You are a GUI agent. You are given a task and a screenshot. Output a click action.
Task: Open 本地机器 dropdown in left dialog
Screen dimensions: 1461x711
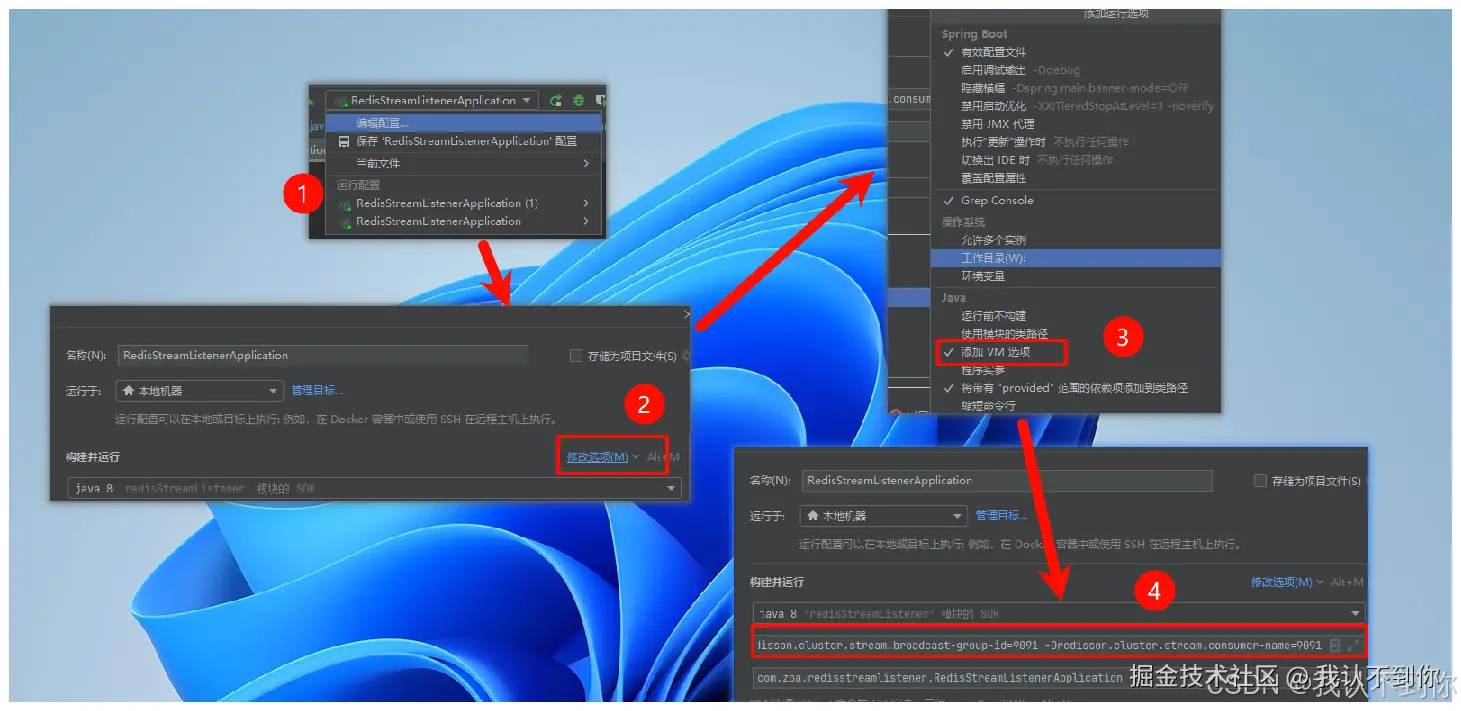tap(201, 391)
